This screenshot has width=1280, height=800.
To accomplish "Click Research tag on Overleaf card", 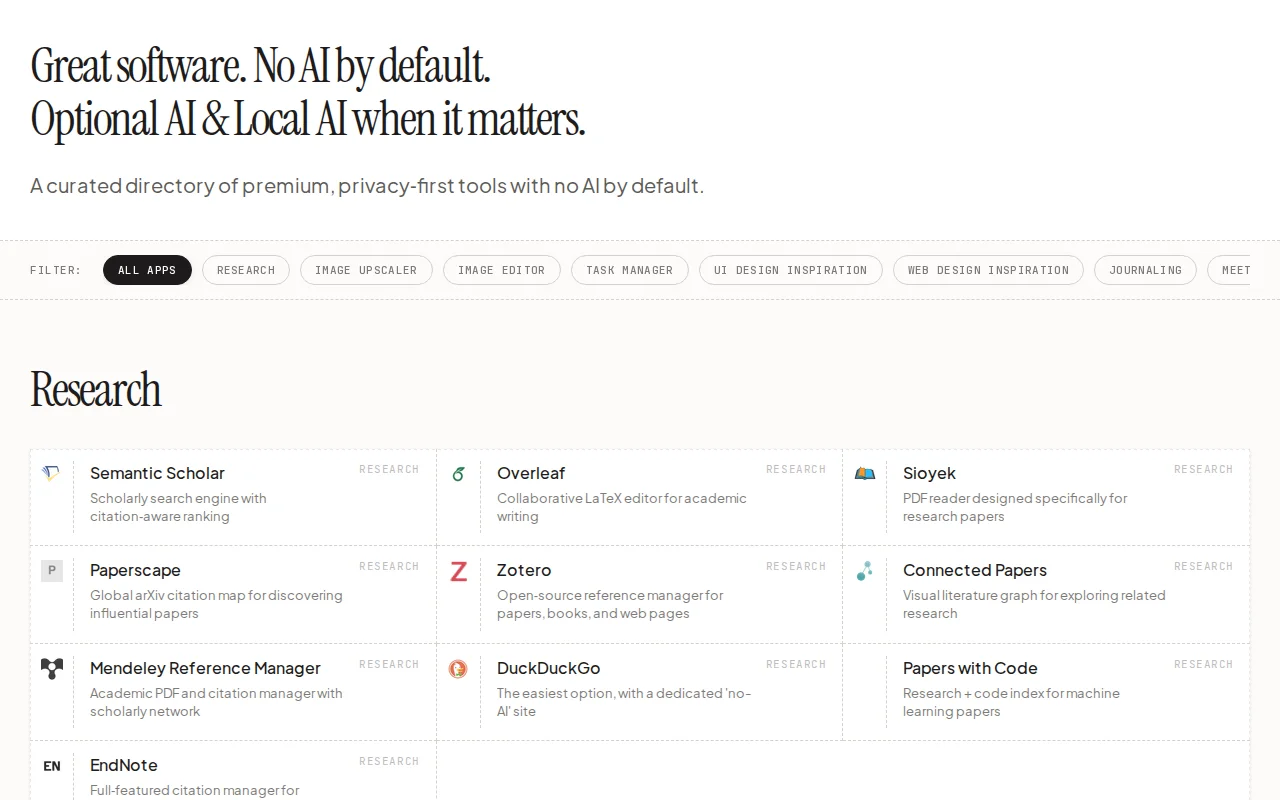I will (x=796, y=469).
